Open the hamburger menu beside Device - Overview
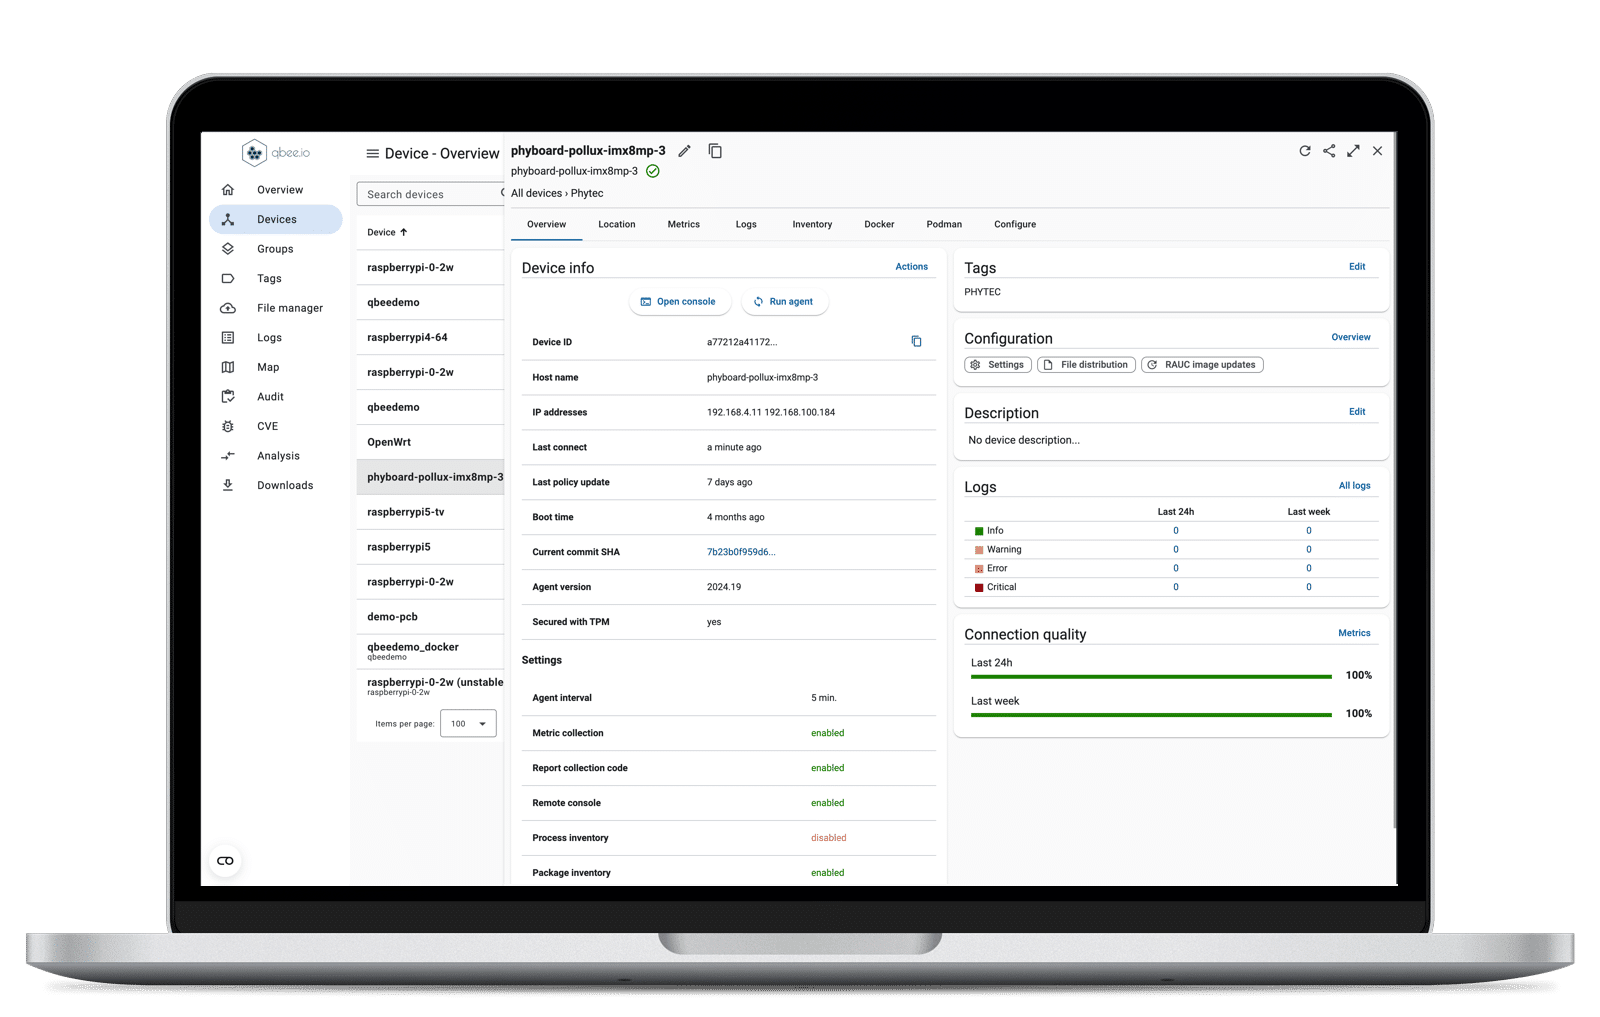This screenshot has height=1017, width=1600. pos(372,154)
